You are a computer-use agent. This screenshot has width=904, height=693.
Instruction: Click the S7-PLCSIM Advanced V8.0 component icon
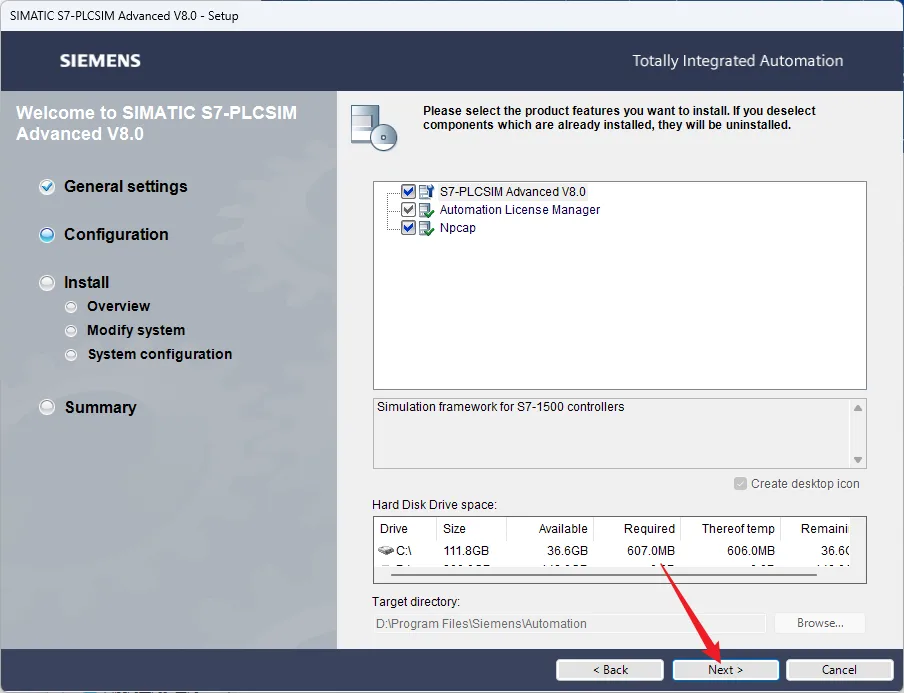426,191
